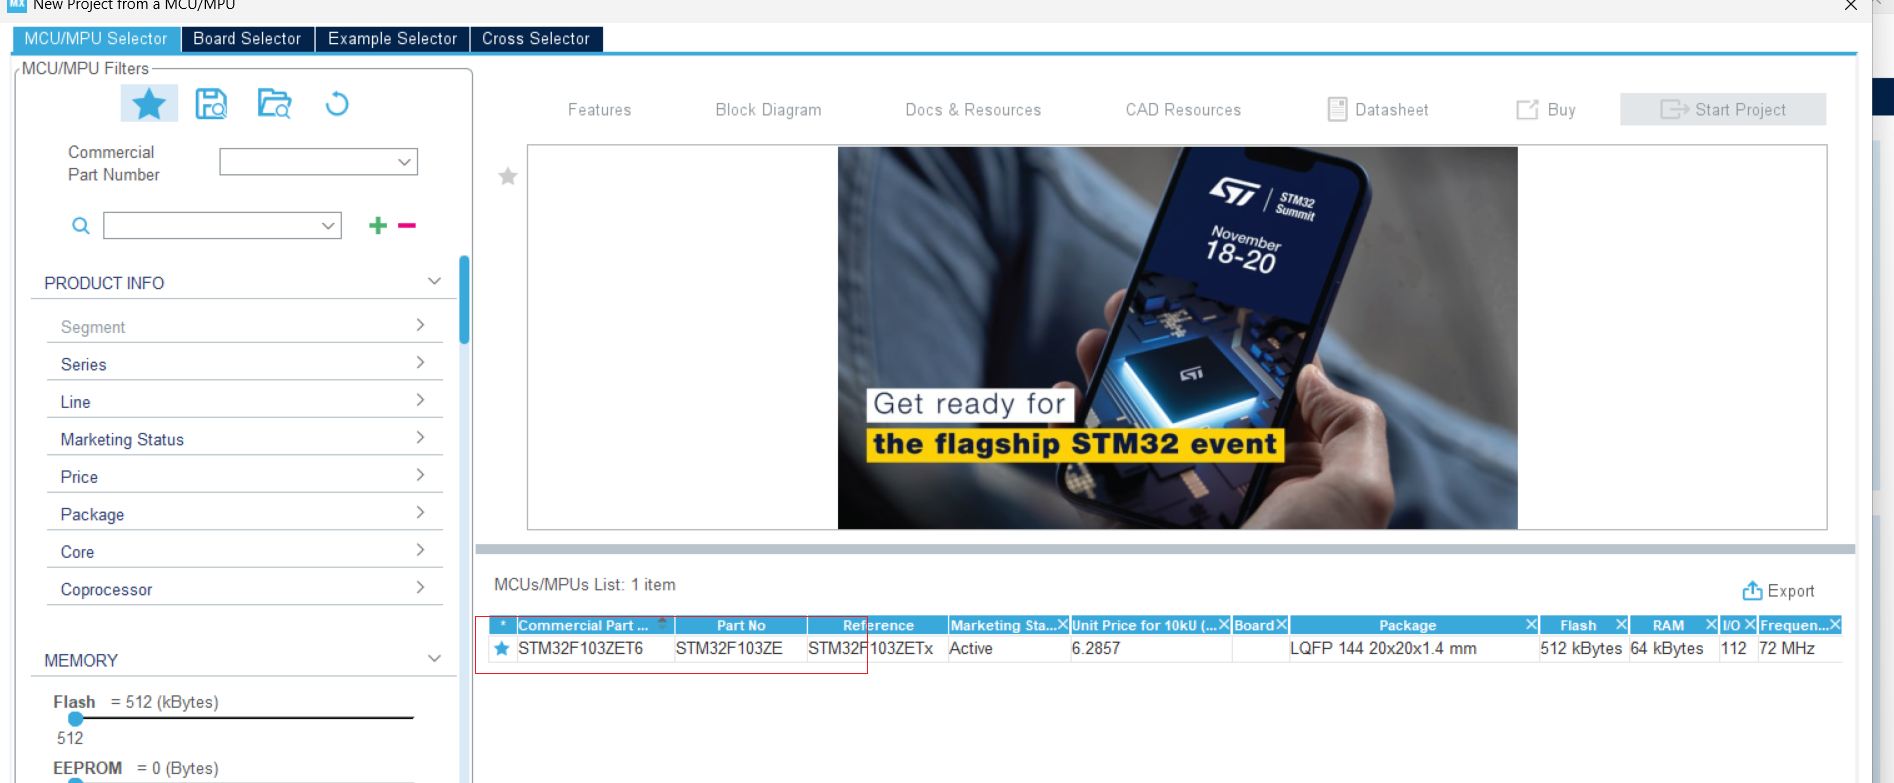Image resolution: width=1894 pixels, height=783 pixels.
Task: Remove search filter with pink minus
Action: 407,226
